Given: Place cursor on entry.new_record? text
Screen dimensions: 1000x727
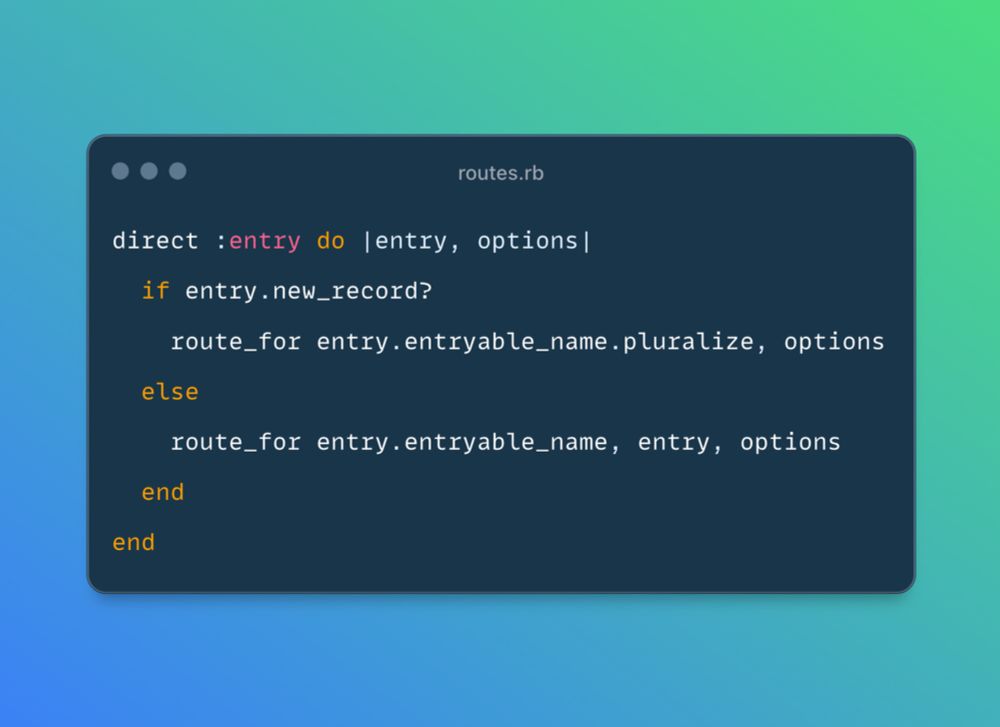Looking at the screenshot, I should pos(309,291).
